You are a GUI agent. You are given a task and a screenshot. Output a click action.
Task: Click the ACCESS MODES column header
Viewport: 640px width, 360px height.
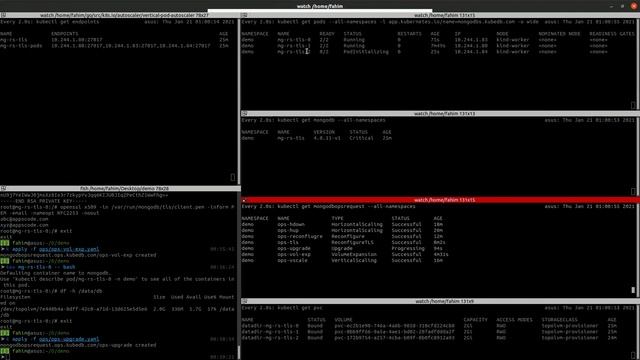tap(514, 320)
